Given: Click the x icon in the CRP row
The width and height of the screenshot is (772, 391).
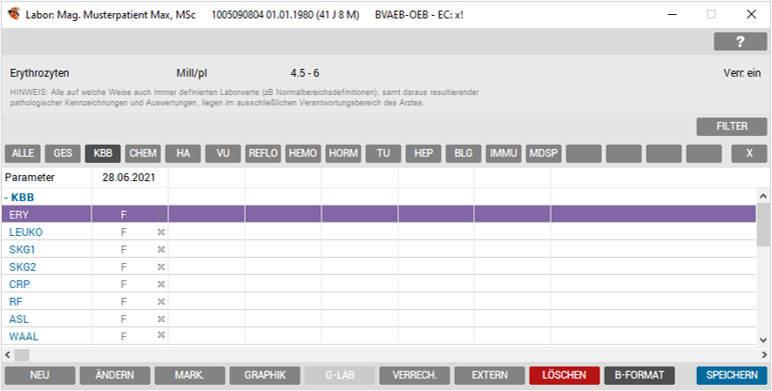Looking at the screenshot, I should coord(161,284).
